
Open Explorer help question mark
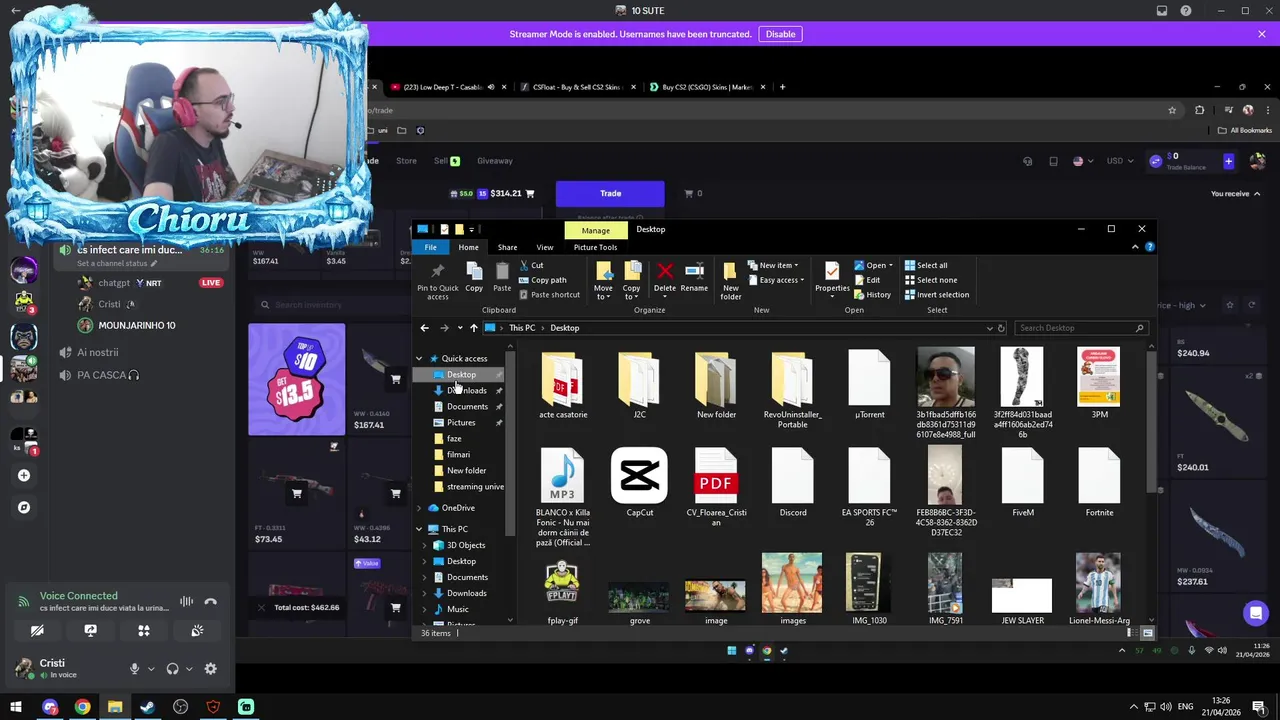point(1150,247)
